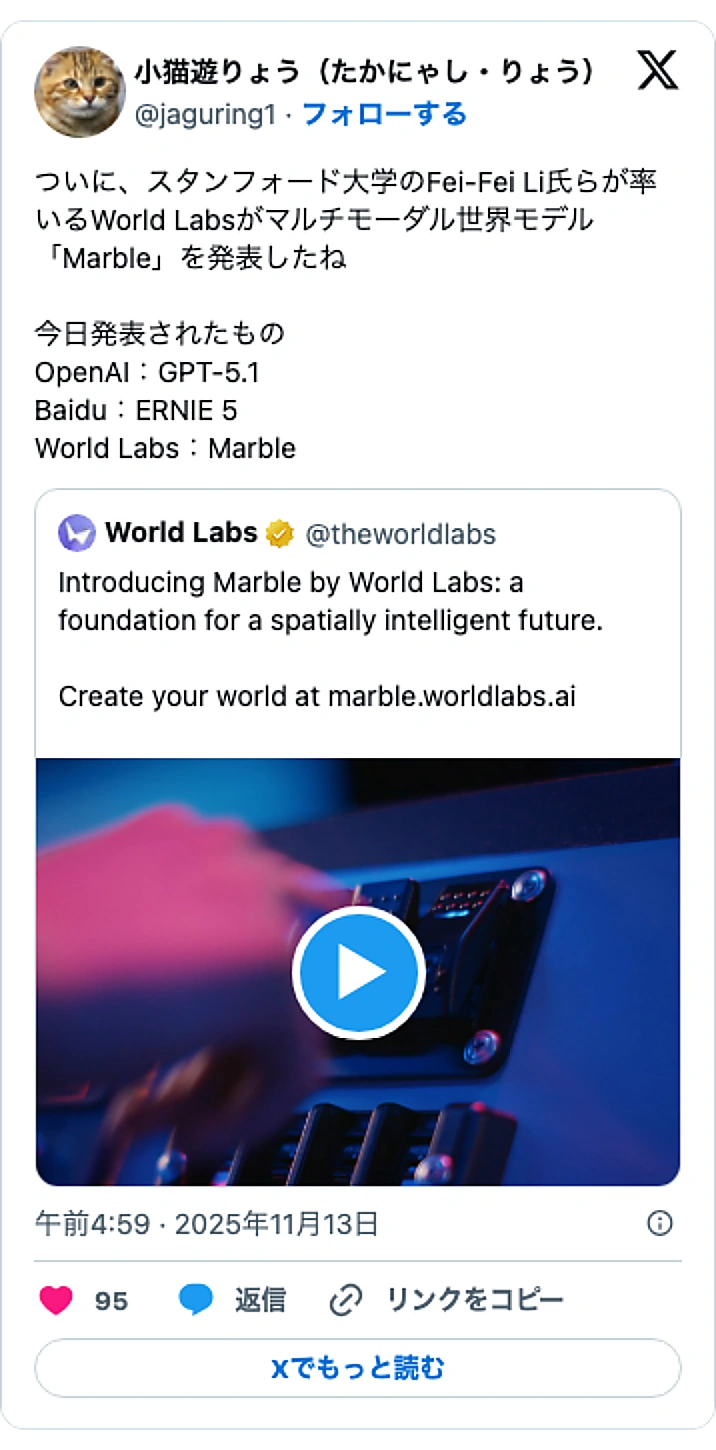Click the link-copy chain icon

[345, 1299]
